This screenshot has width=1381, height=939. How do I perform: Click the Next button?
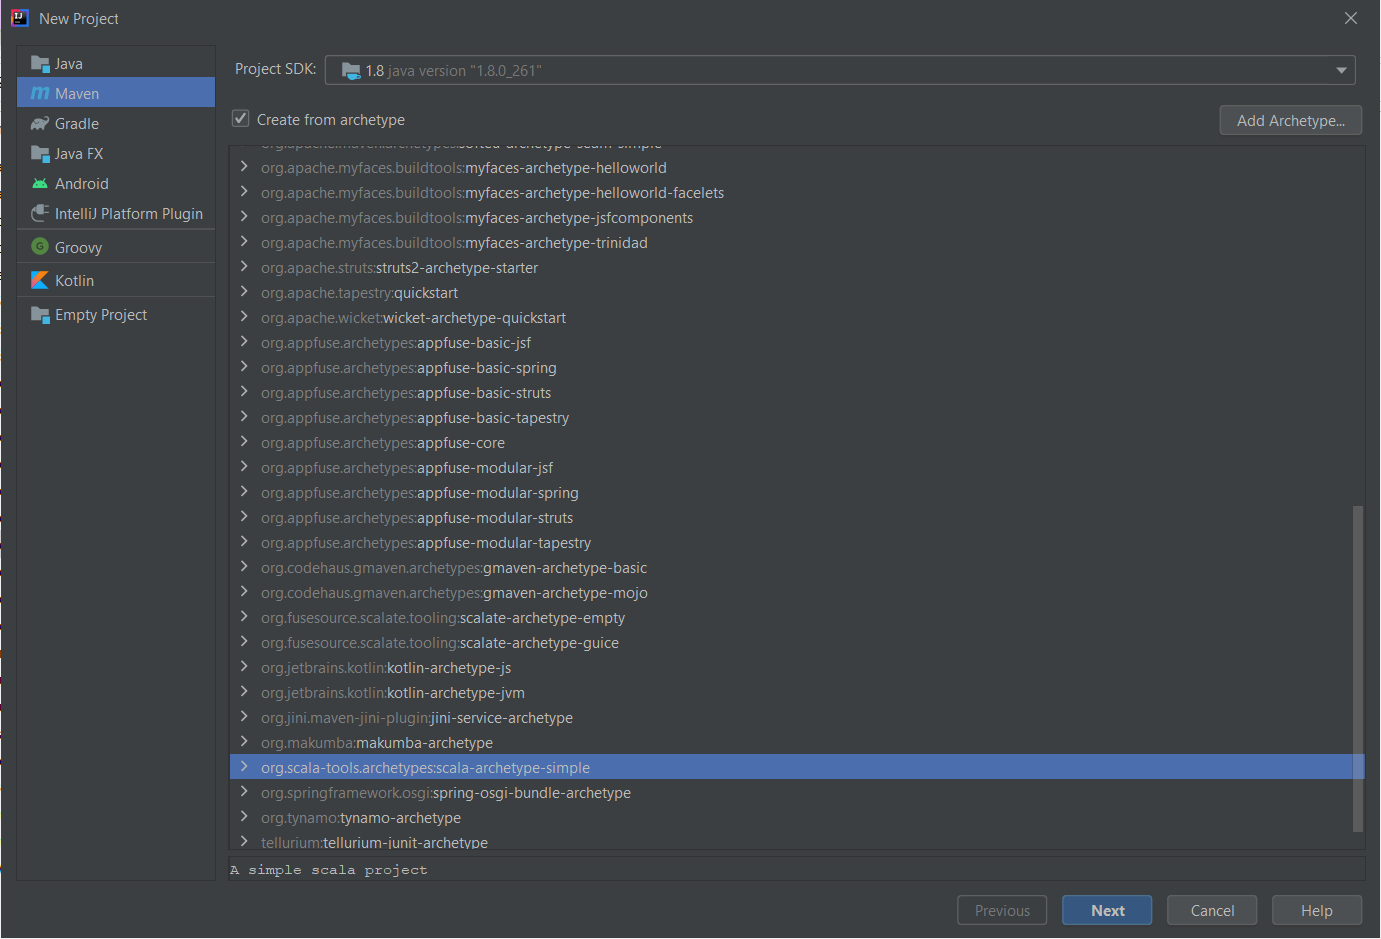pos(1106,910)
